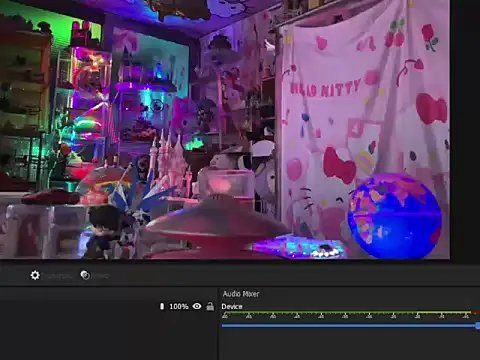Click the webcam preview canvas
Viewport: 480px width, 360px height.
[225, 129]
